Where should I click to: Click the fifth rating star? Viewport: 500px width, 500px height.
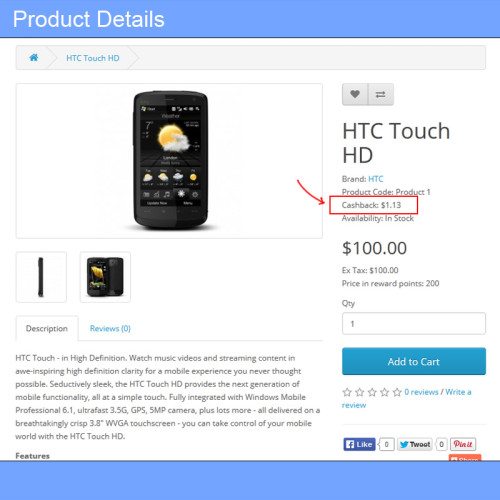click(397, 392)
